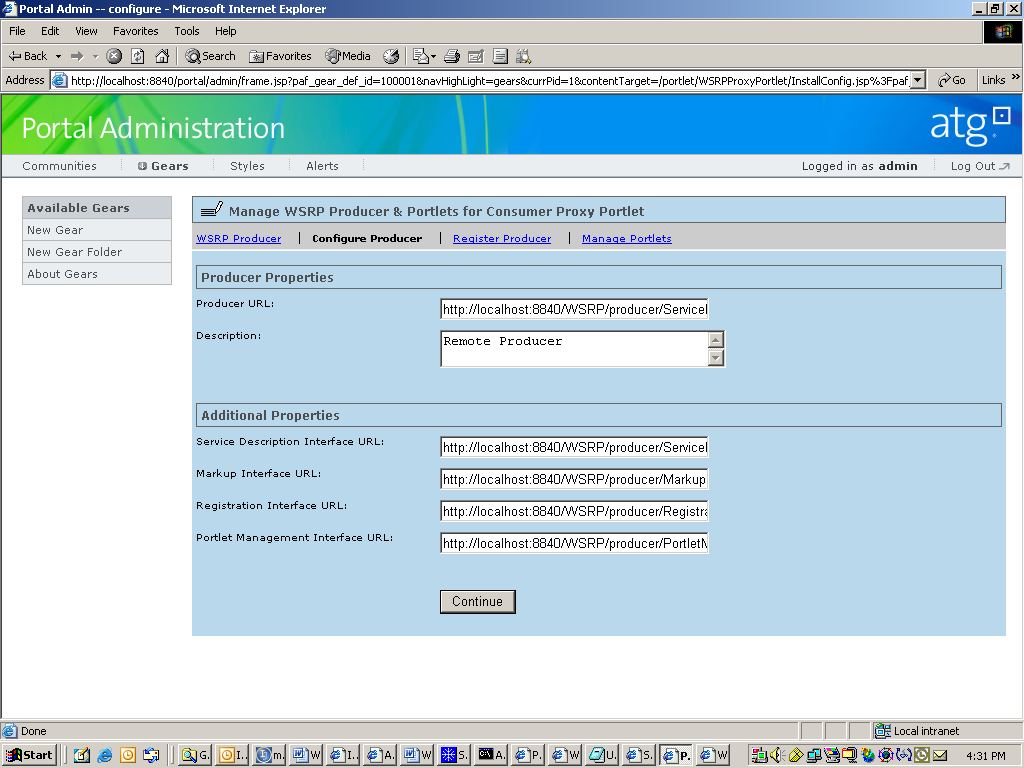Click the Messenger icon in toolbar
The width and height of the screenshot is (1024, 768).
(524, 56)
